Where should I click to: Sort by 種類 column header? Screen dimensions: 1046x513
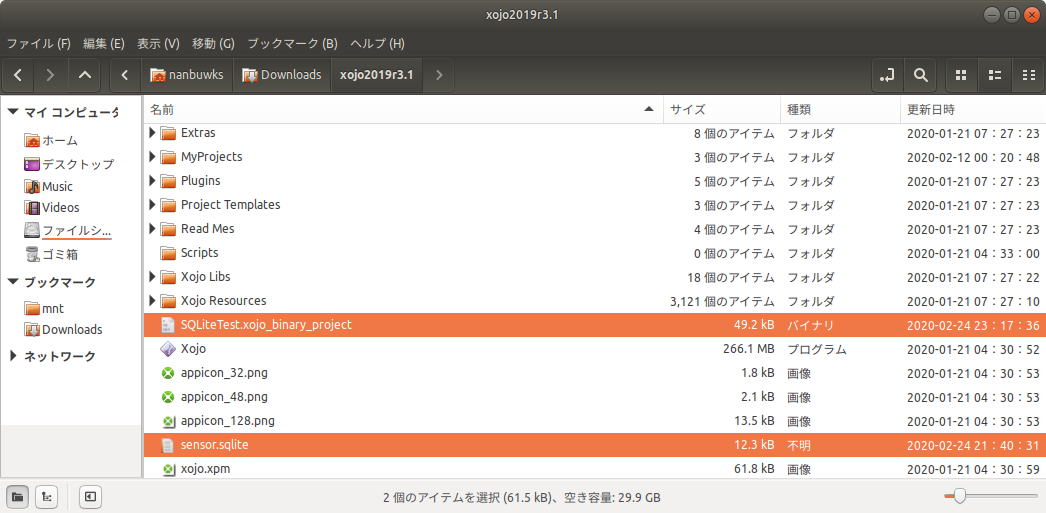[x=840, y=109]
